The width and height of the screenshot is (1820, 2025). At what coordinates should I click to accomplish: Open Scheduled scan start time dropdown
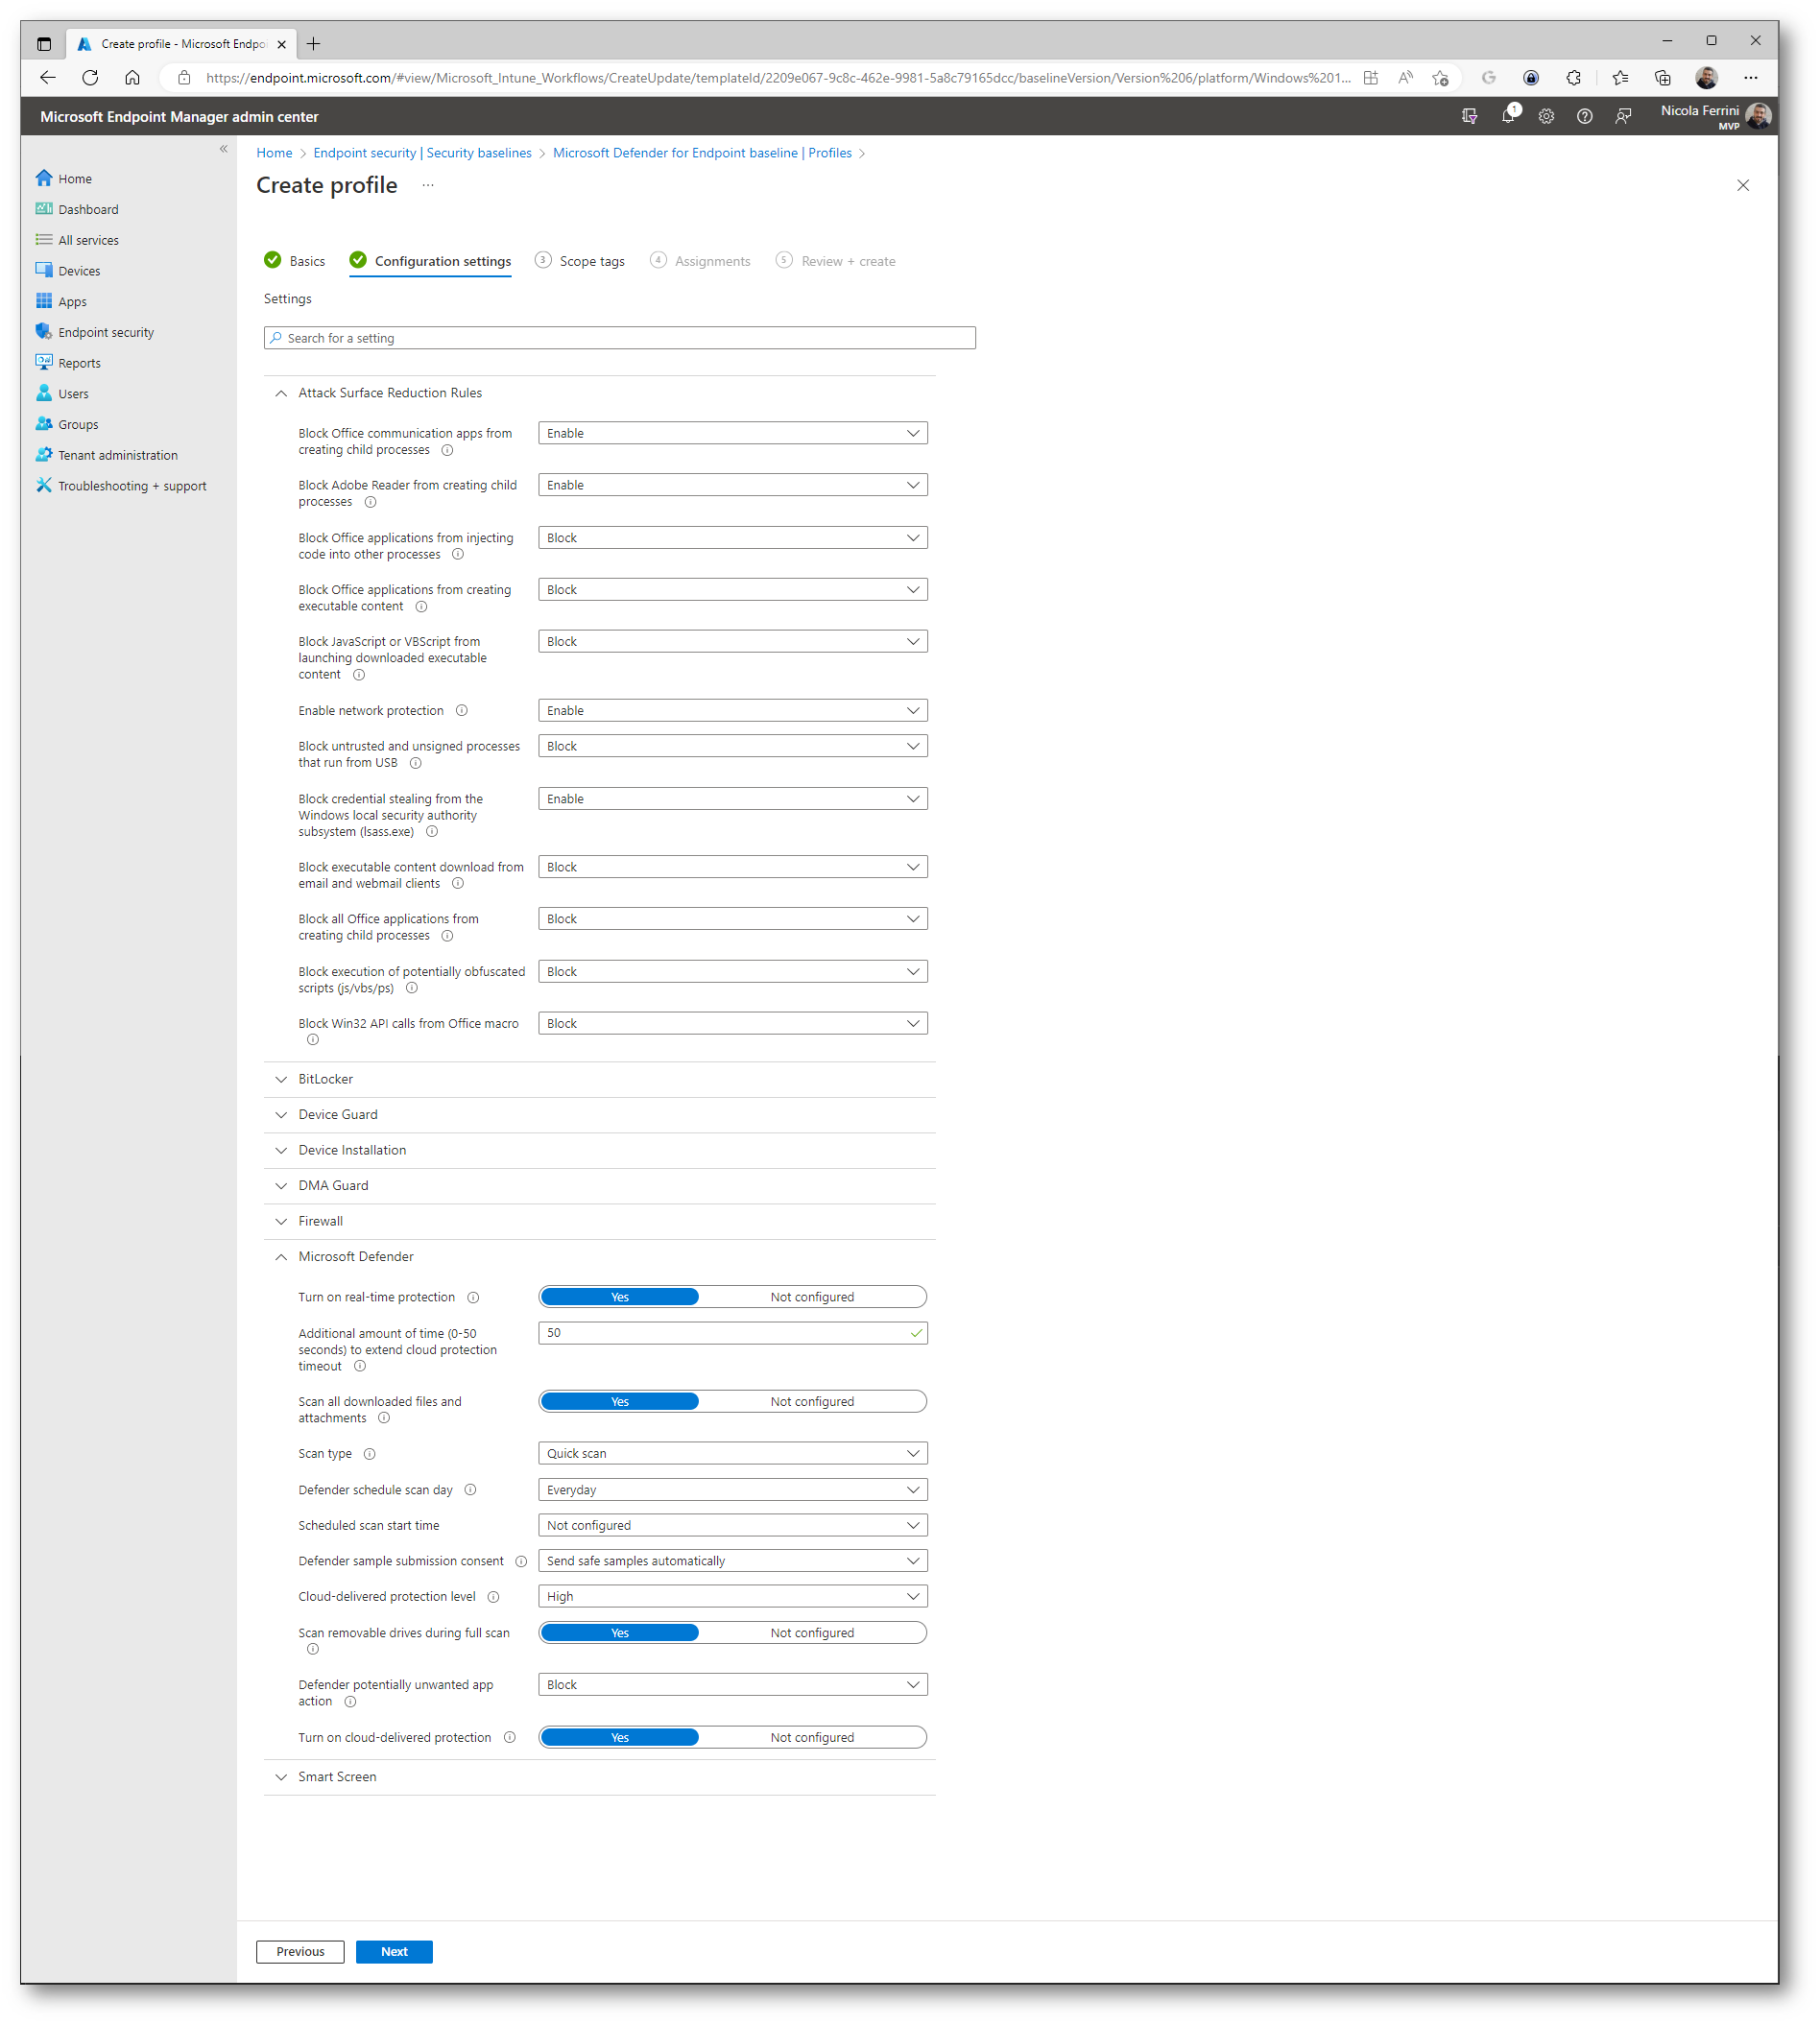(733, 1526)
